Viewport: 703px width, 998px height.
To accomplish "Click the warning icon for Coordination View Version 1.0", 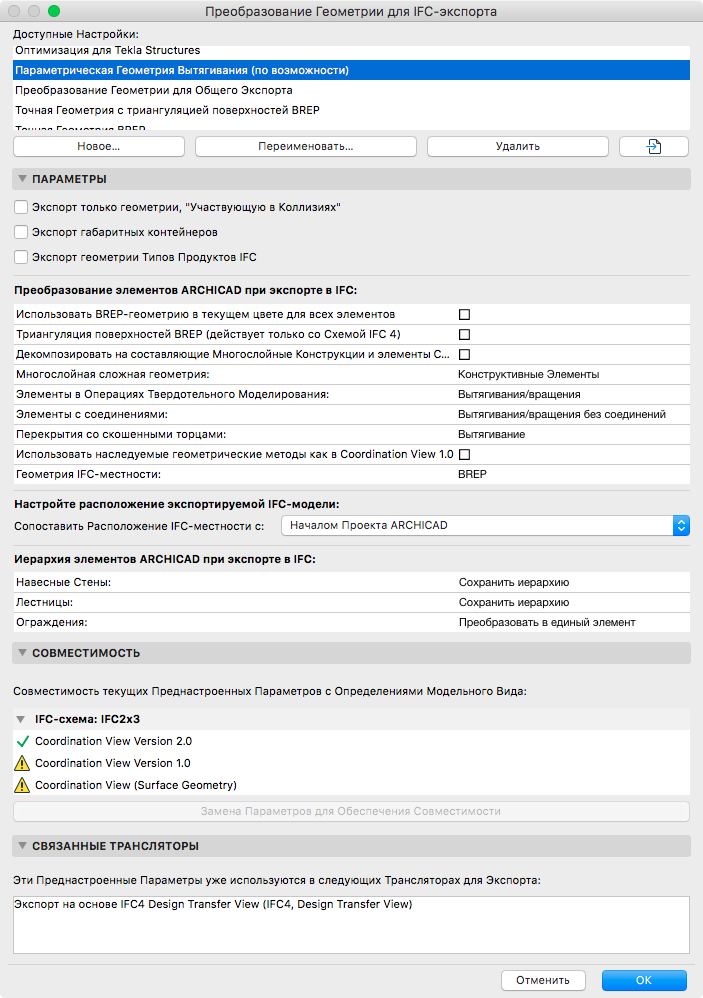I will (22, 764).
